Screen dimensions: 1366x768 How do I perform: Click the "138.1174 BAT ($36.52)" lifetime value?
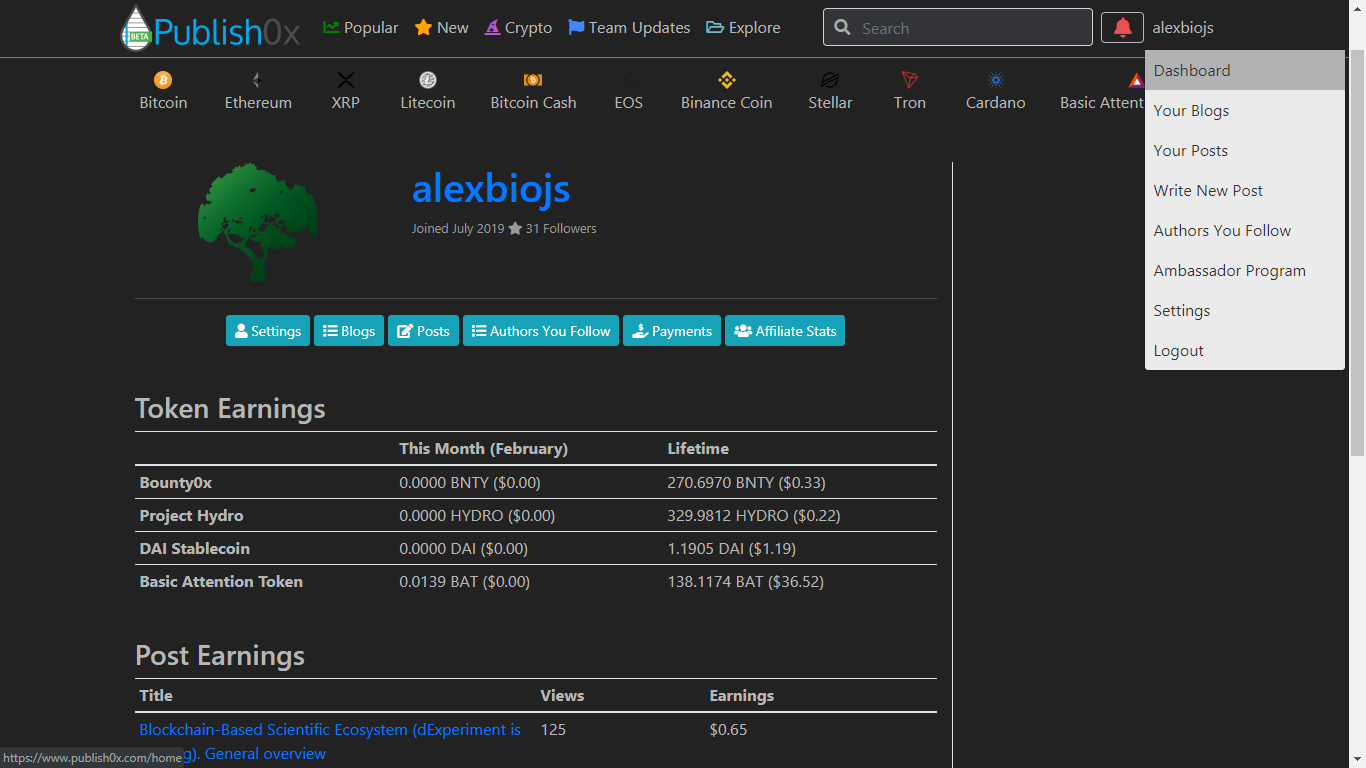tap(746, 581)
